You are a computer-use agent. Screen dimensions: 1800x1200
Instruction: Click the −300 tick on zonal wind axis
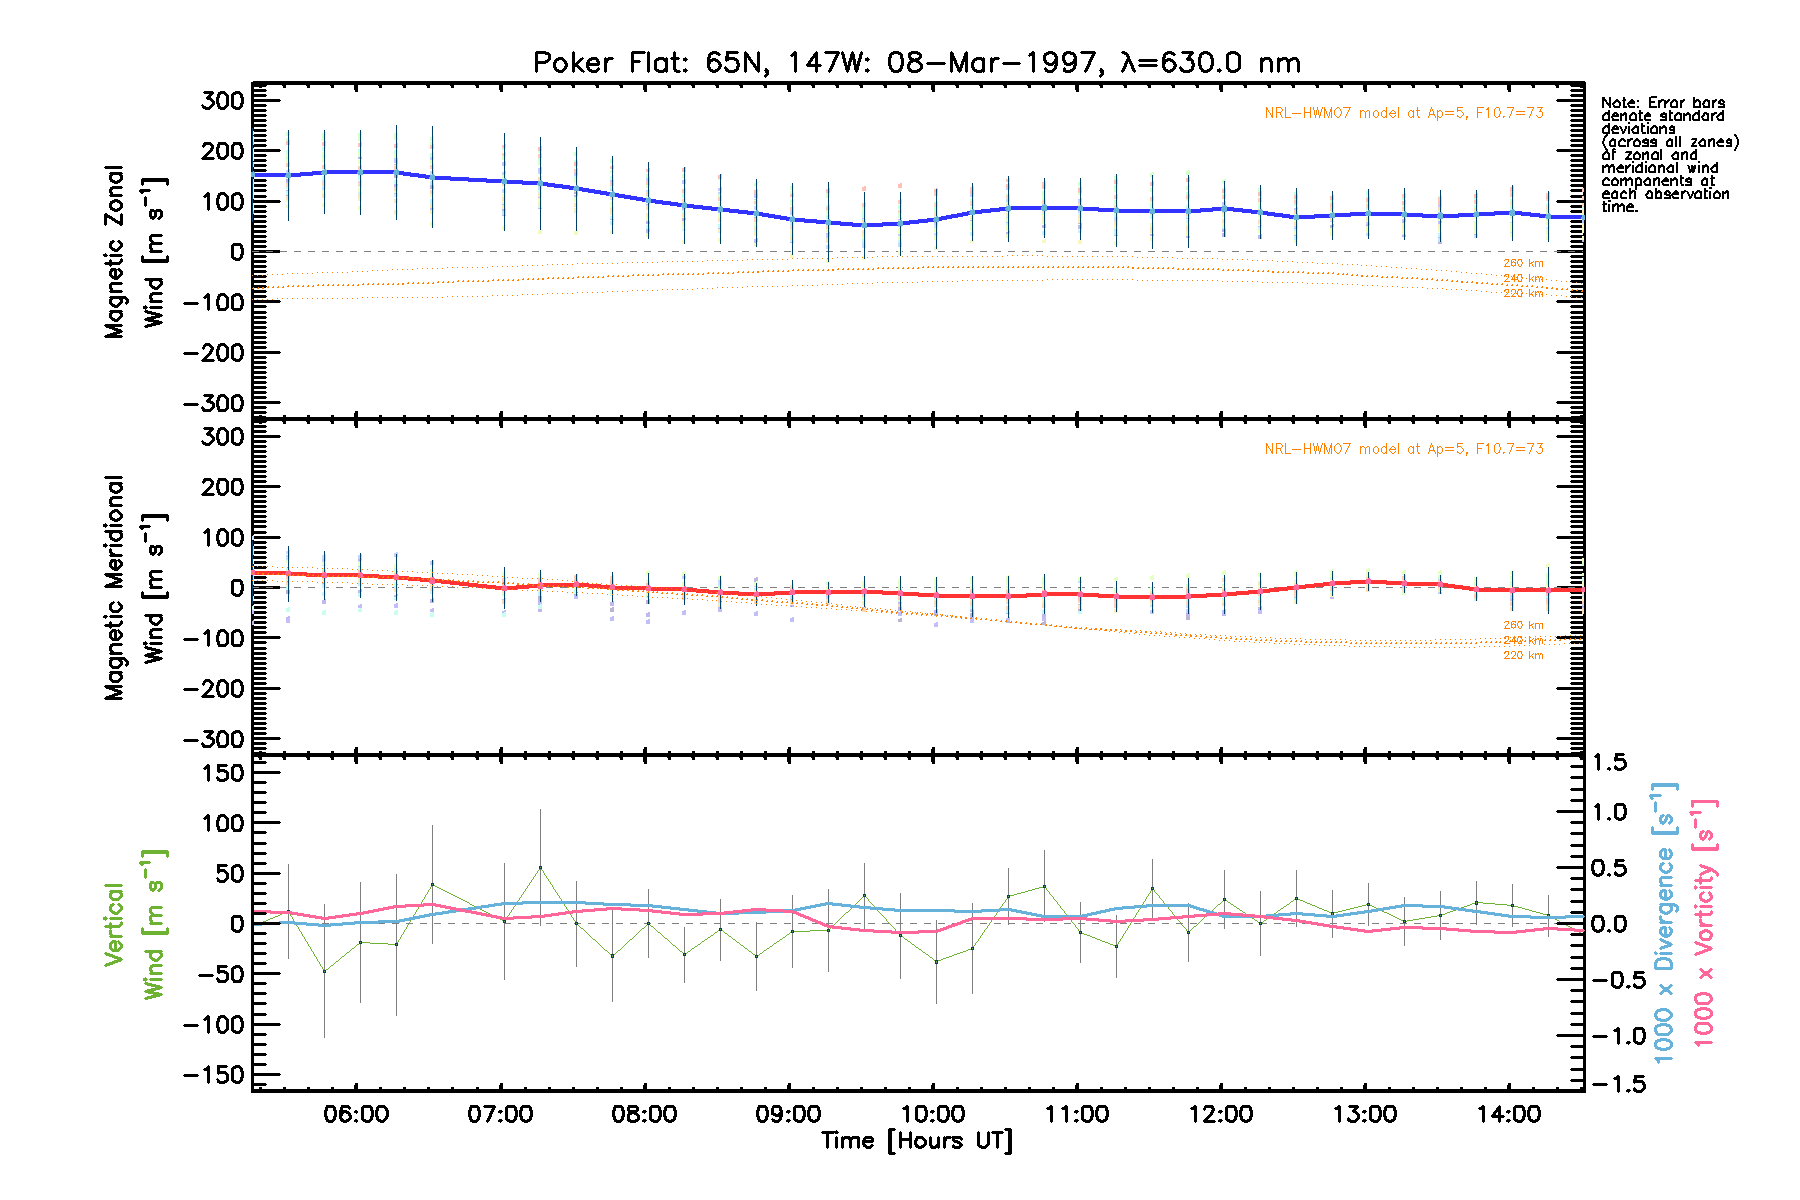pyautogui.click(x=214, y=404)
